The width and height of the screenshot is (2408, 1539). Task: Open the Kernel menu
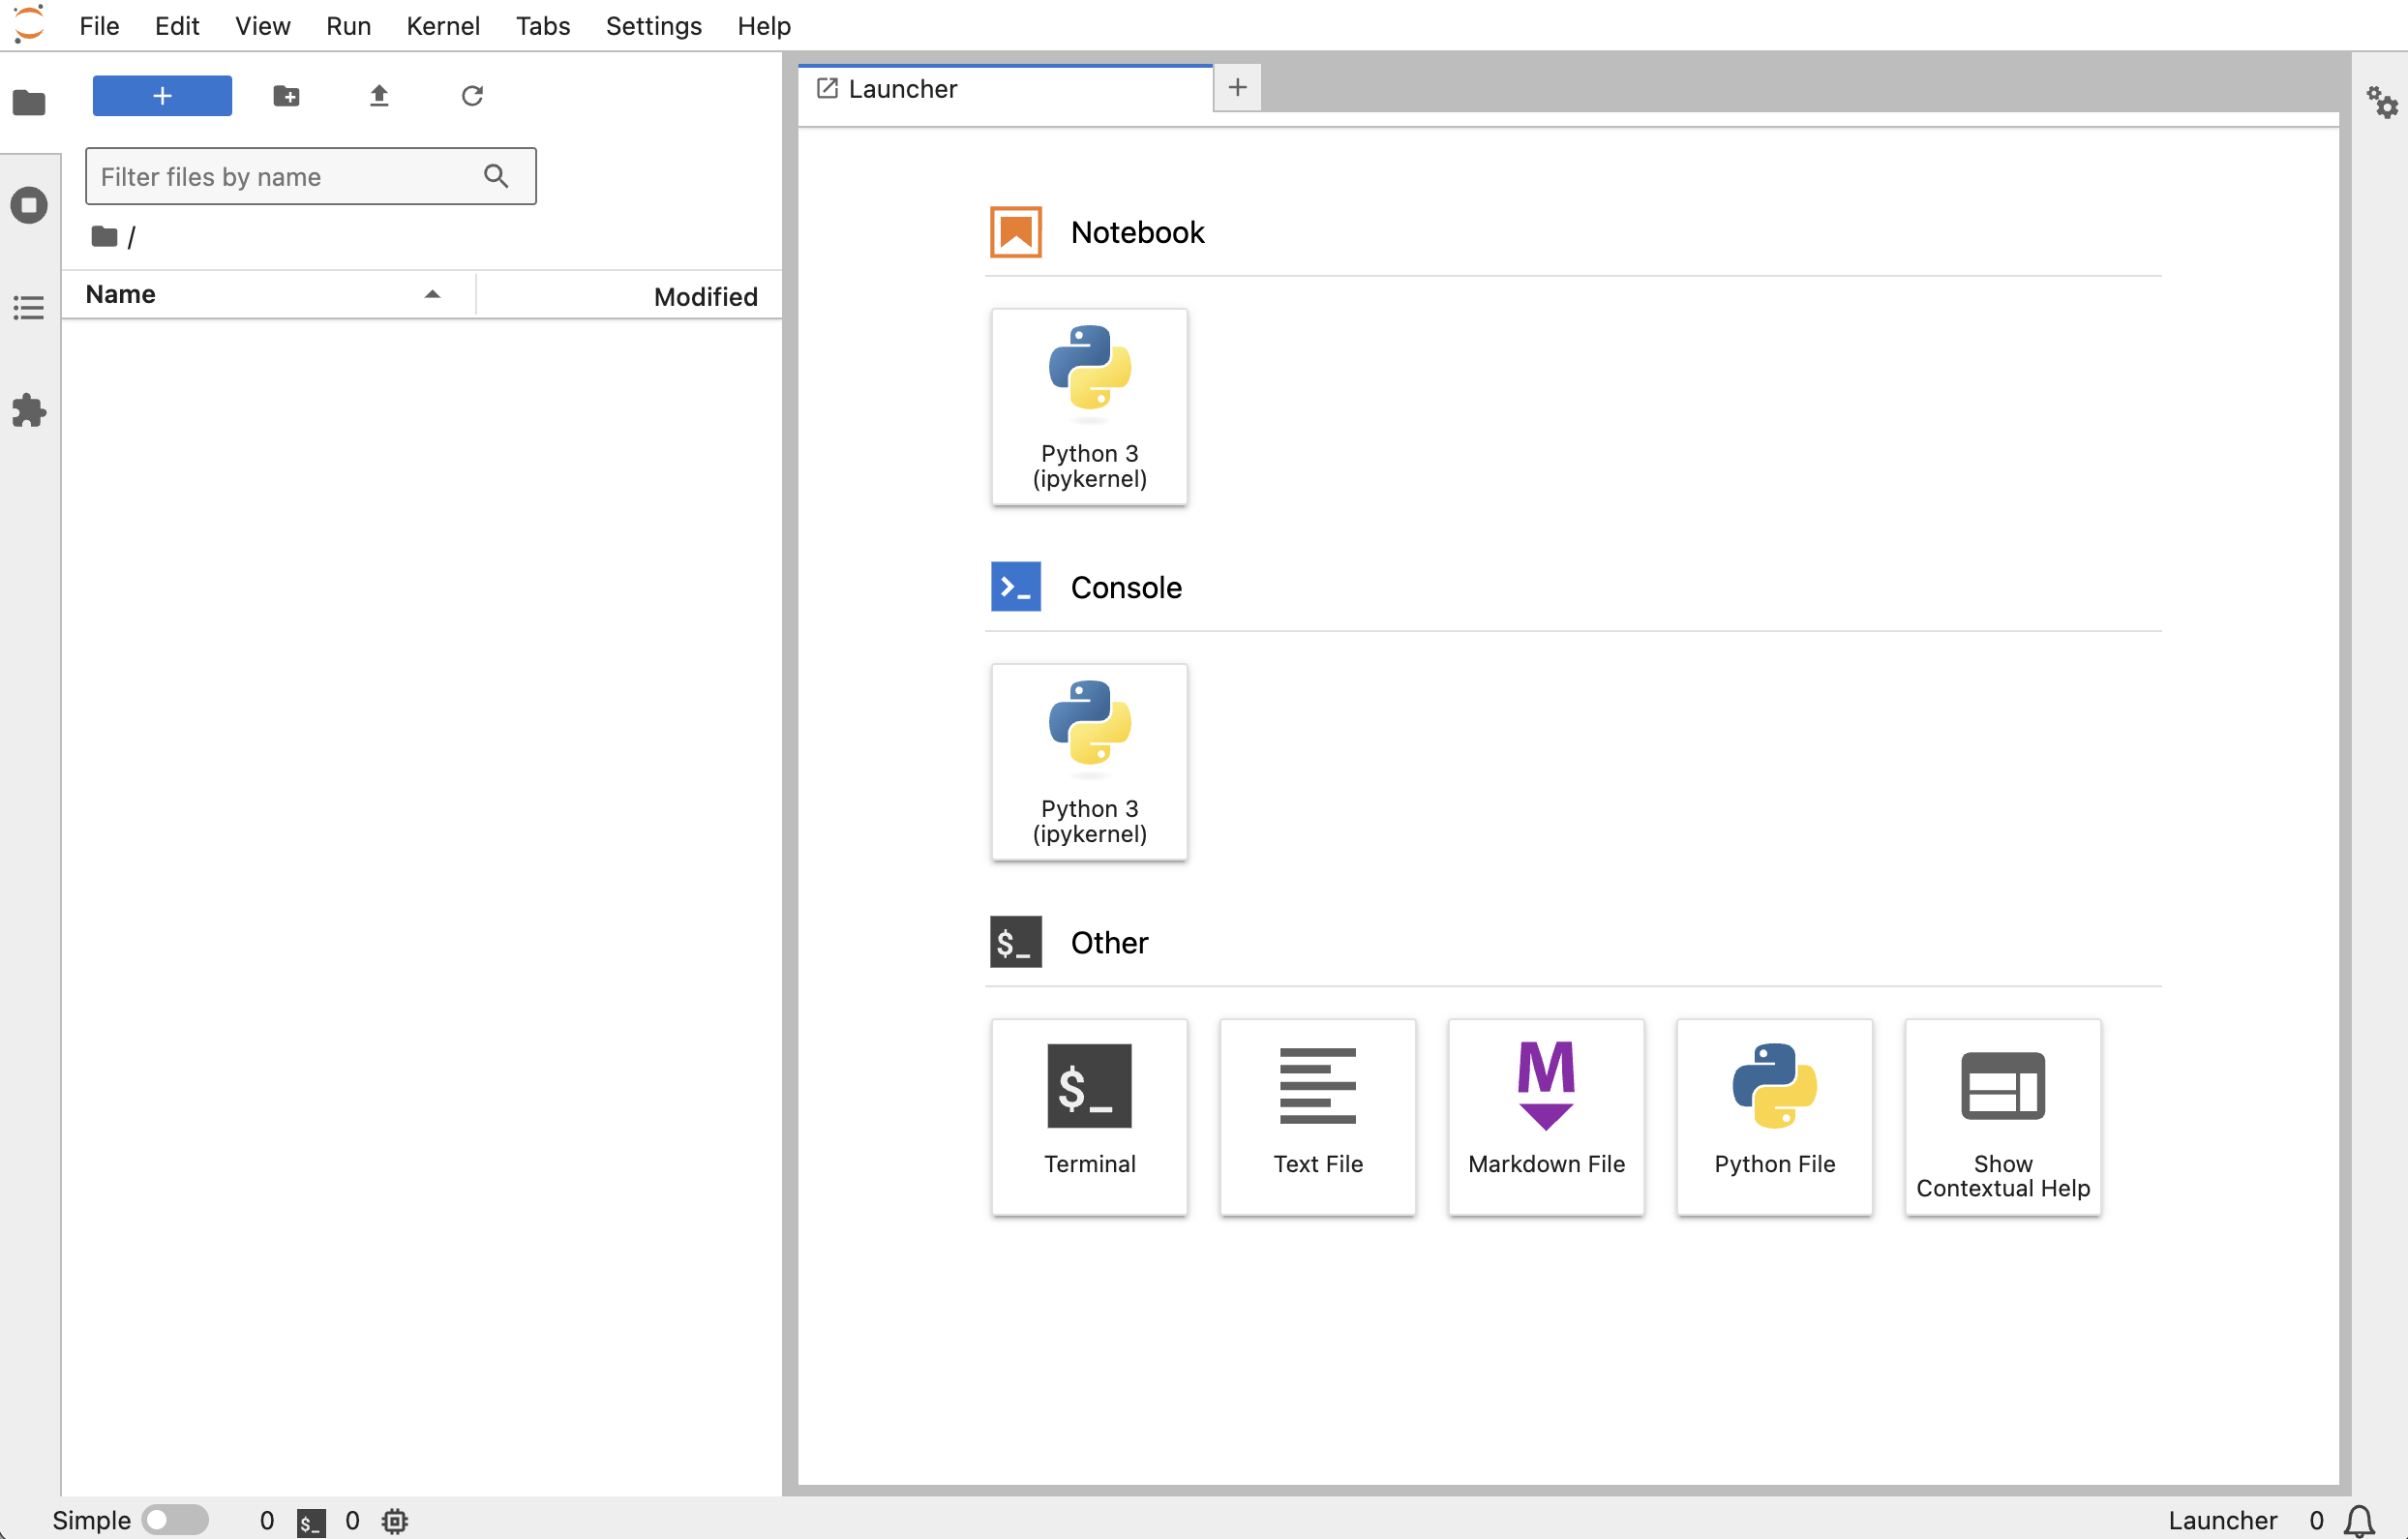(x=442, y=26)
